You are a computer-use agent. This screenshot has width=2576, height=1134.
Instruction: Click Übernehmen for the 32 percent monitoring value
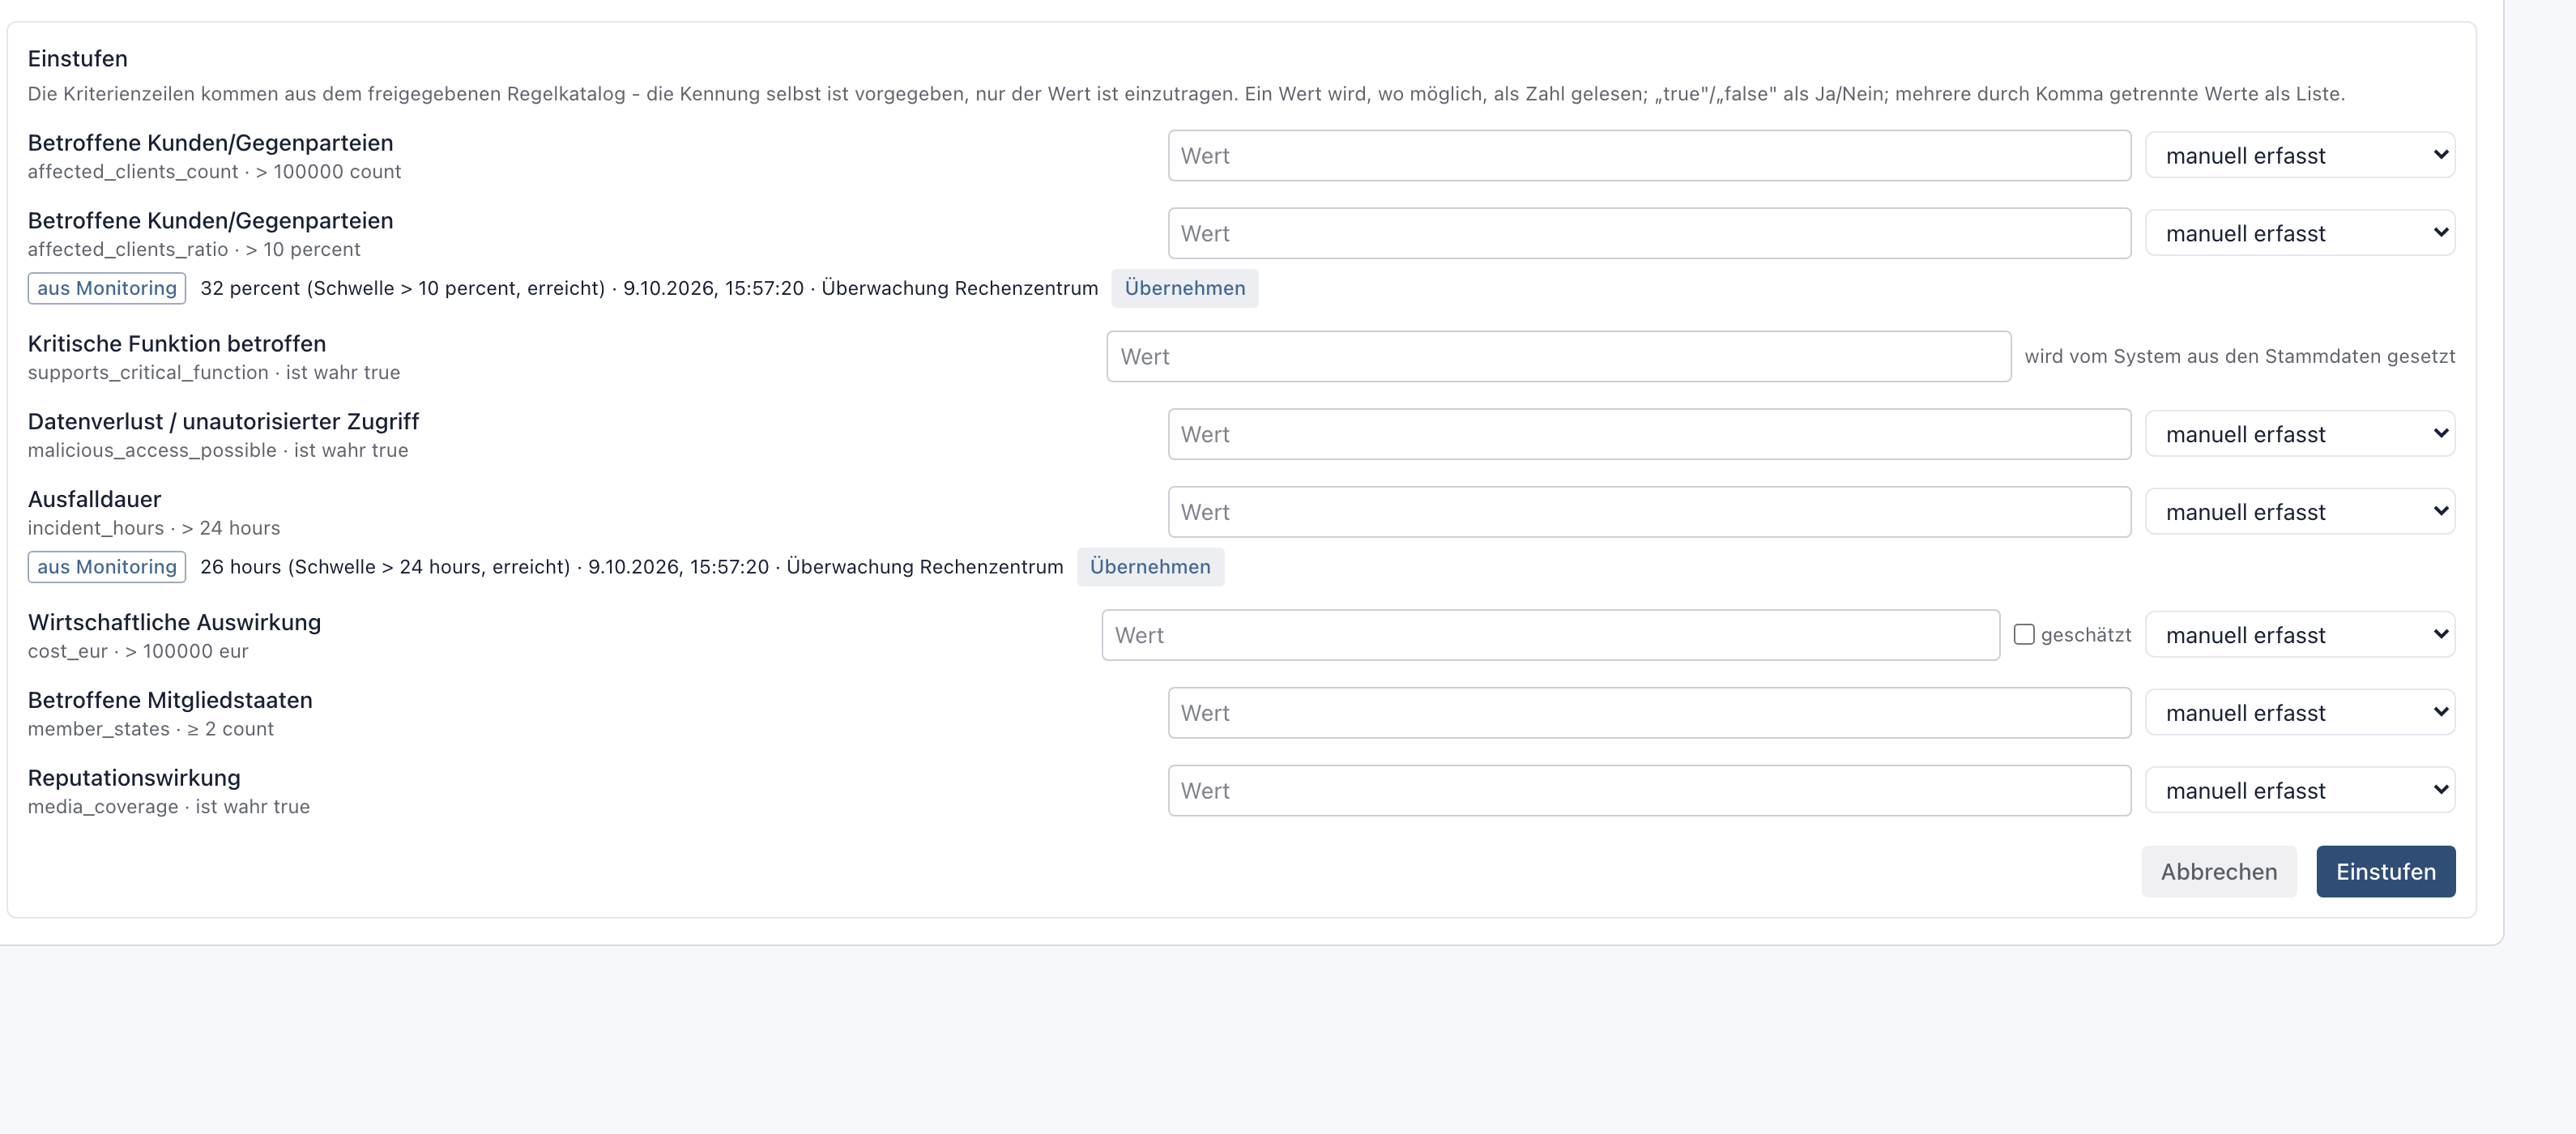tap(1185, 288)
